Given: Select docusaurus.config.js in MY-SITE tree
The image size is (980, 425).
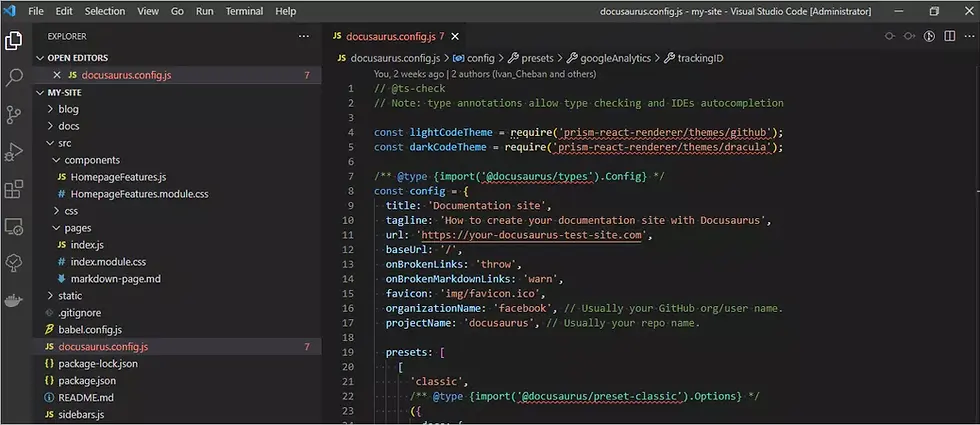Looking at the screenshot, I should tap(103, 346).
